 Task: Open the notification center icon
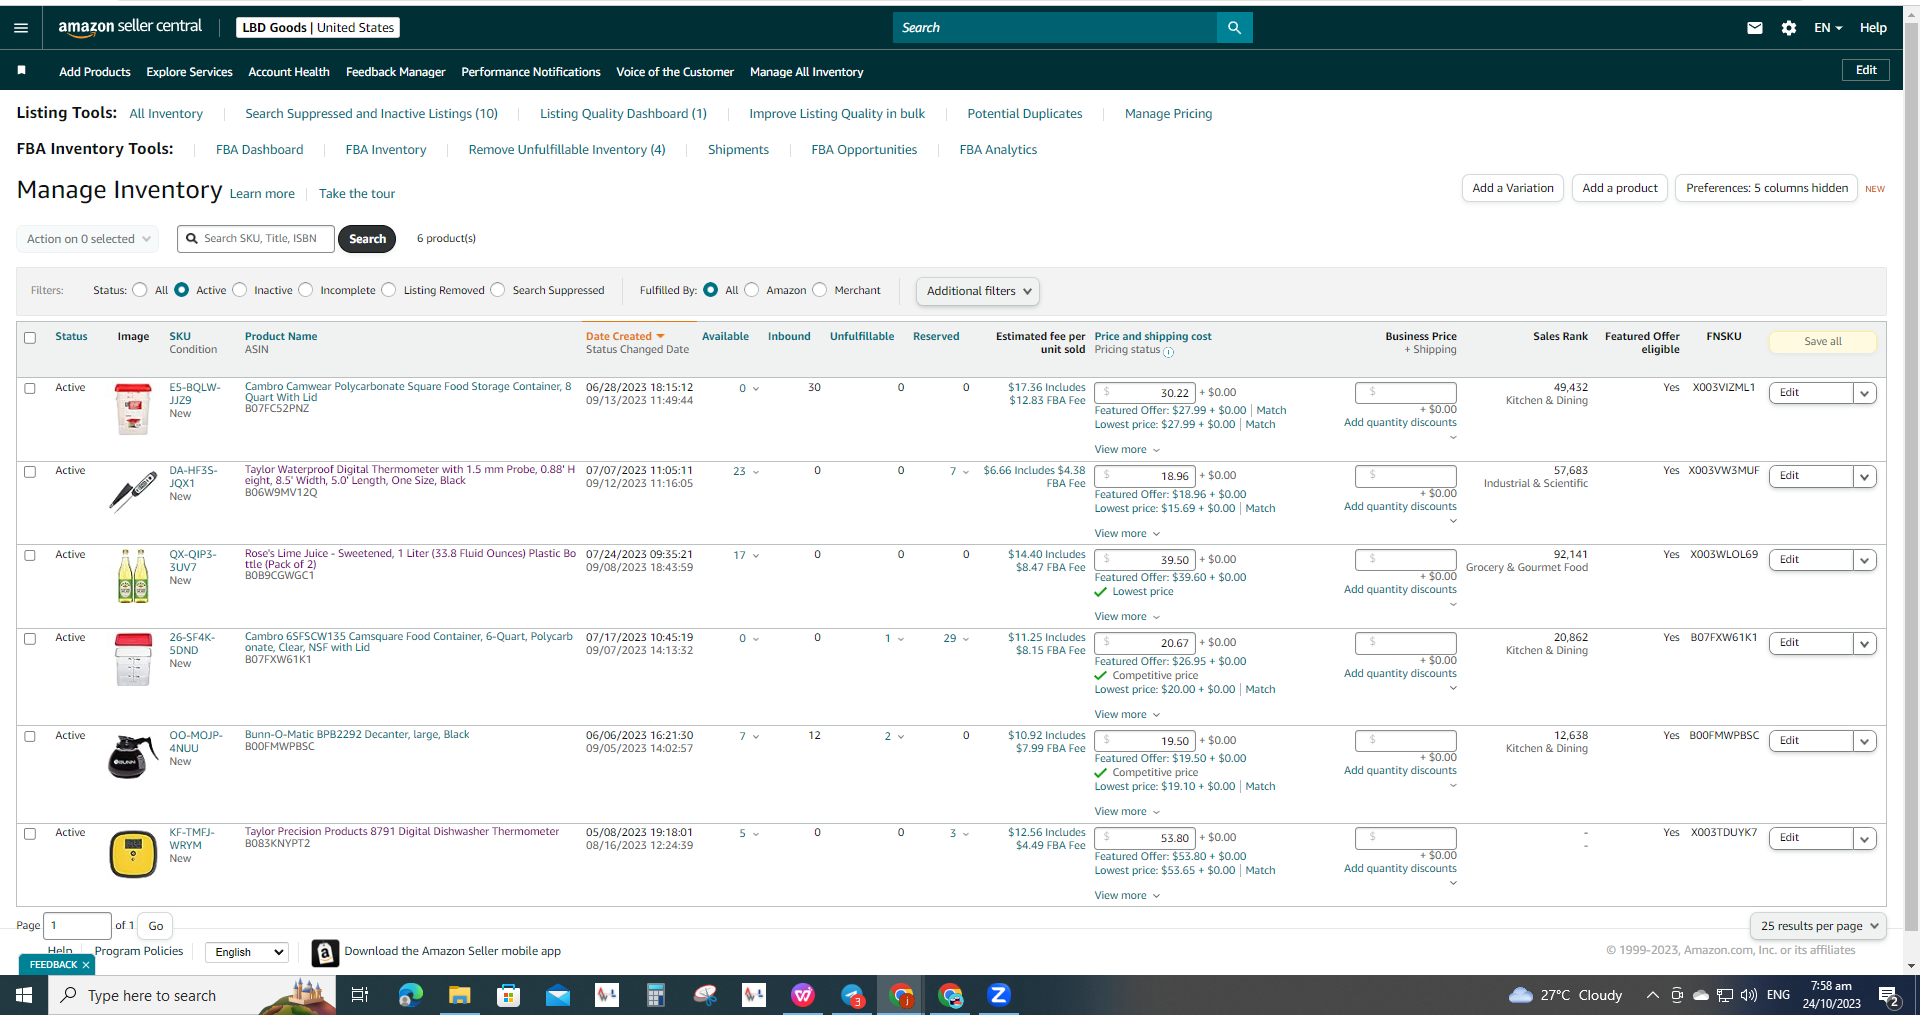(x=1889, y=995)
